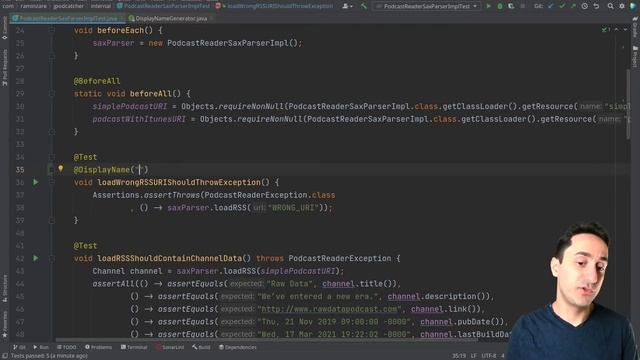Viewport: 640px width, 360px height.
Task: Run with coverage from the top toolbar
Action: pyautogui.click(x=511, y=6)
